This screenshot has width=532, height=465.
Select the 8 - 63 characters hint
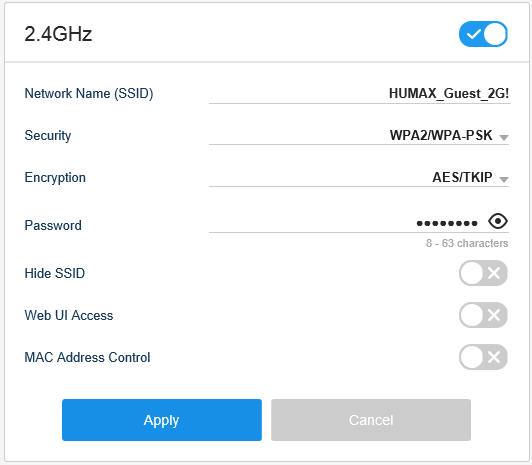tap(467, 243)
